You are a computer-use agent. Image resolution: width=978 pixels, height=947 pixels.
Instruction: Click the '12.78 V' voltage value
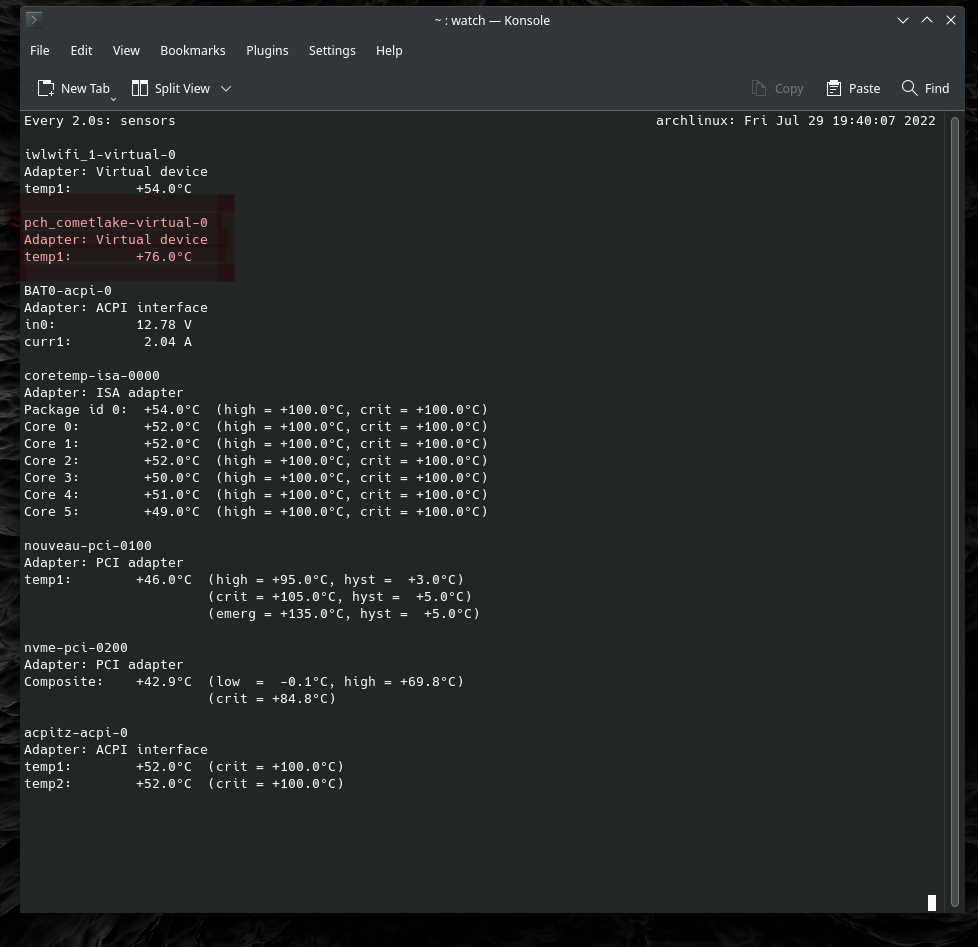click(164, 324)
